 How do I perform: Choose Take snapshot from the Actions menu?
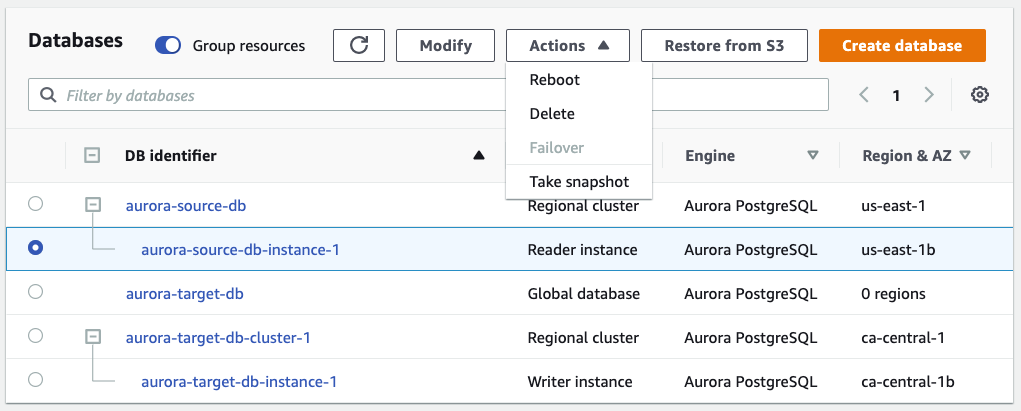click(579, 182)
